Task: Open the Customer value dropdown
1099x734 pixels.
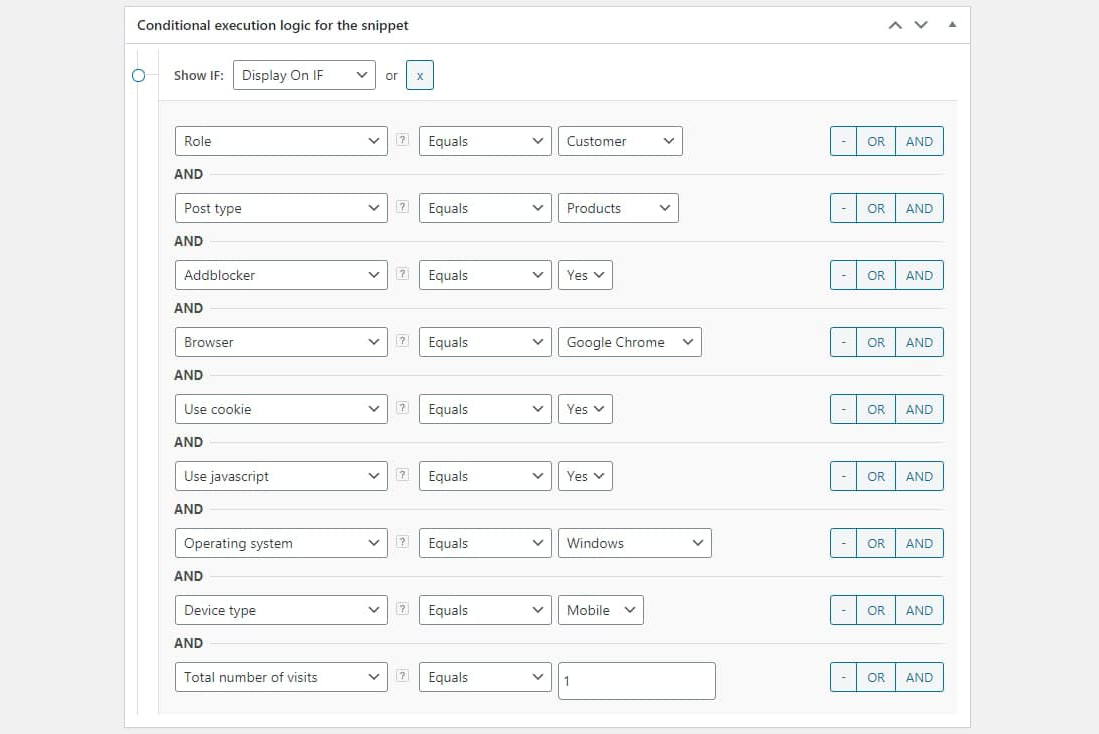Action: [620, 141]
